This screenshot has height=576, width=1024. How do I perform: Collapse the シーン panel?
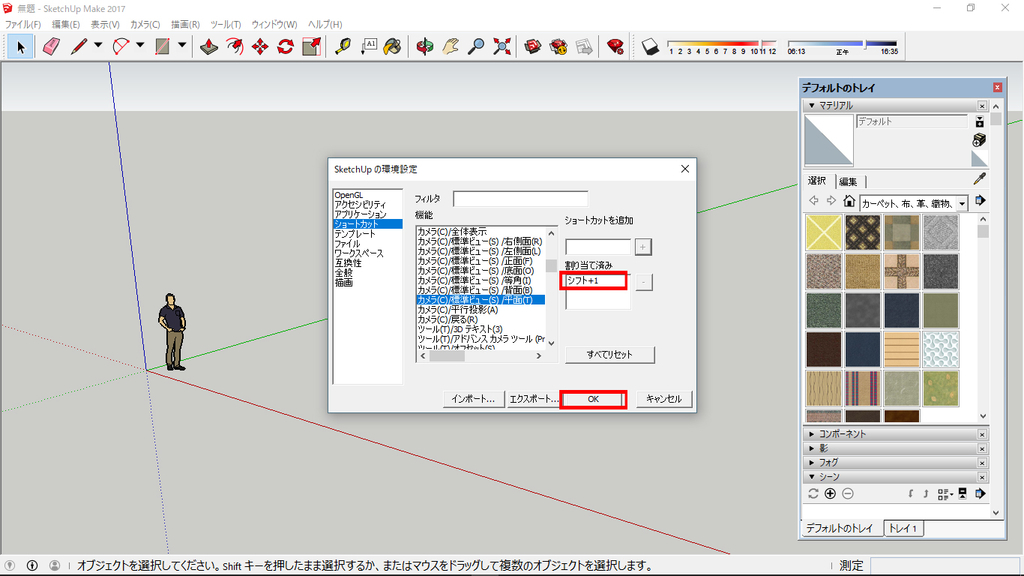[812, 477]
